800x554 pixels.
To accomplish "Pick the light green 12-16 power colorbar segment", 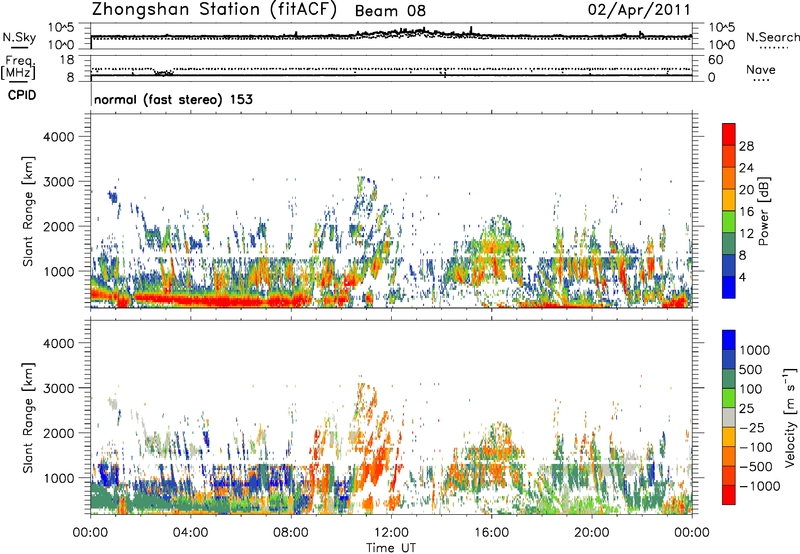I will pyautogui.click(x=729, y=222).
